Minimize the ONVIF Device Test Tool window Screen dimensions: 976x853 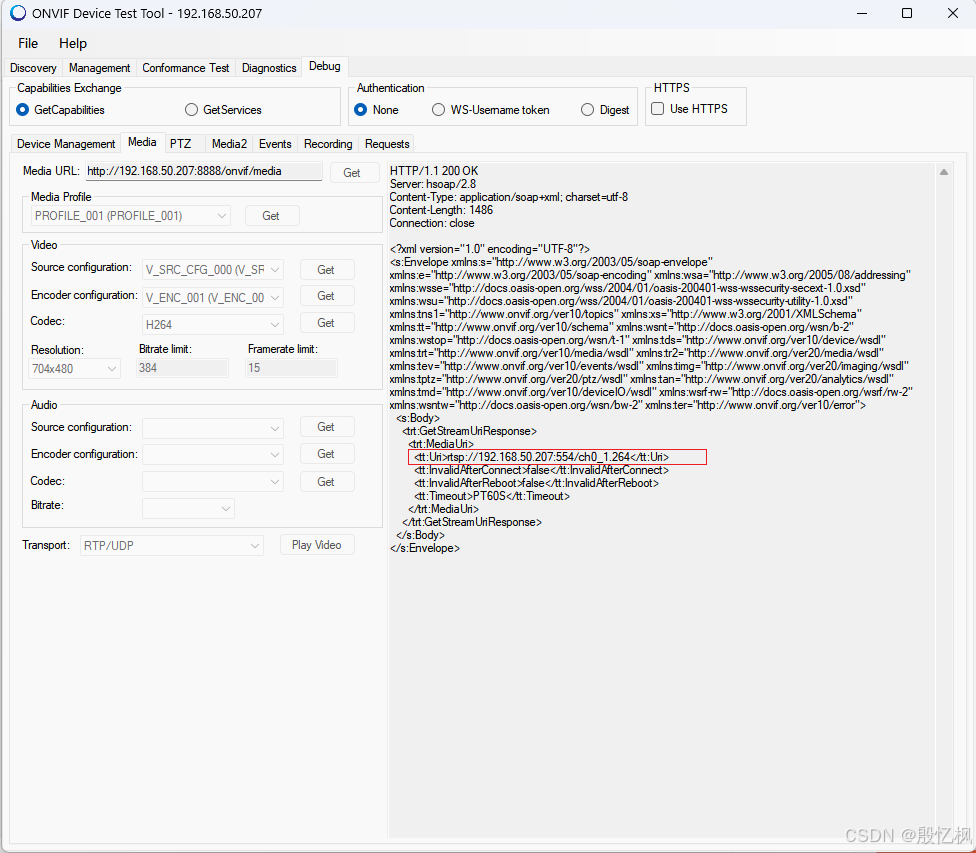click(x=862, y=13)
